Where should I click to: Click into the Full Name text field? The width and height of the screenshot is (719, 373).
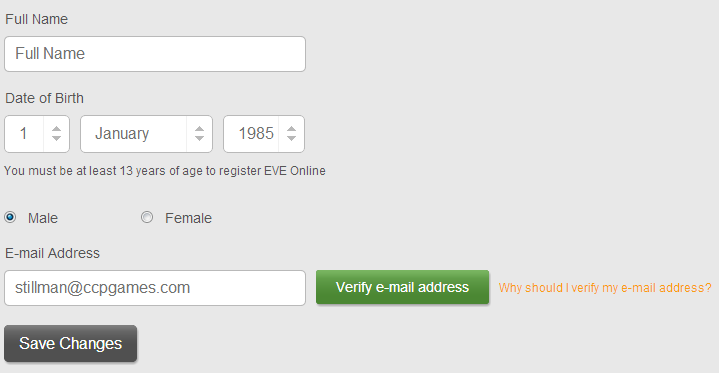click(155, 54)
